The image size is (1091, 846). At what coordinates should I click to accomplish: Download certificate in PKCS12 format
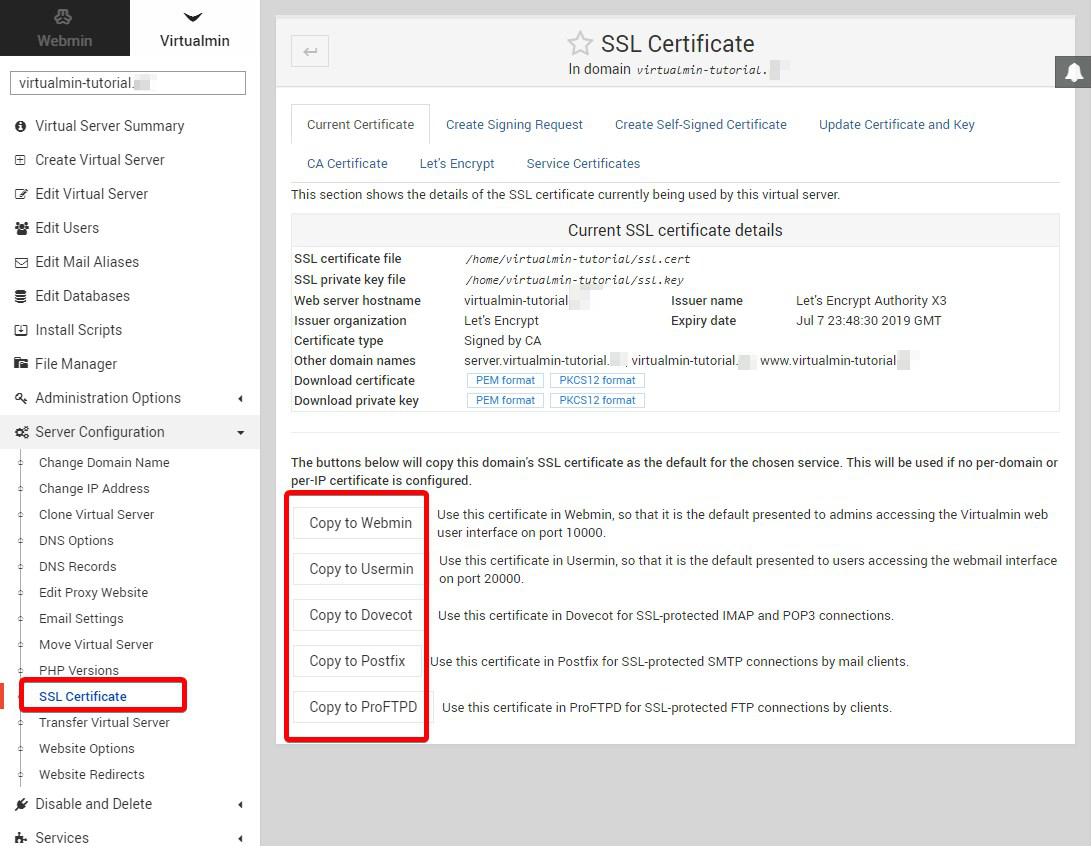pos(597,381)
